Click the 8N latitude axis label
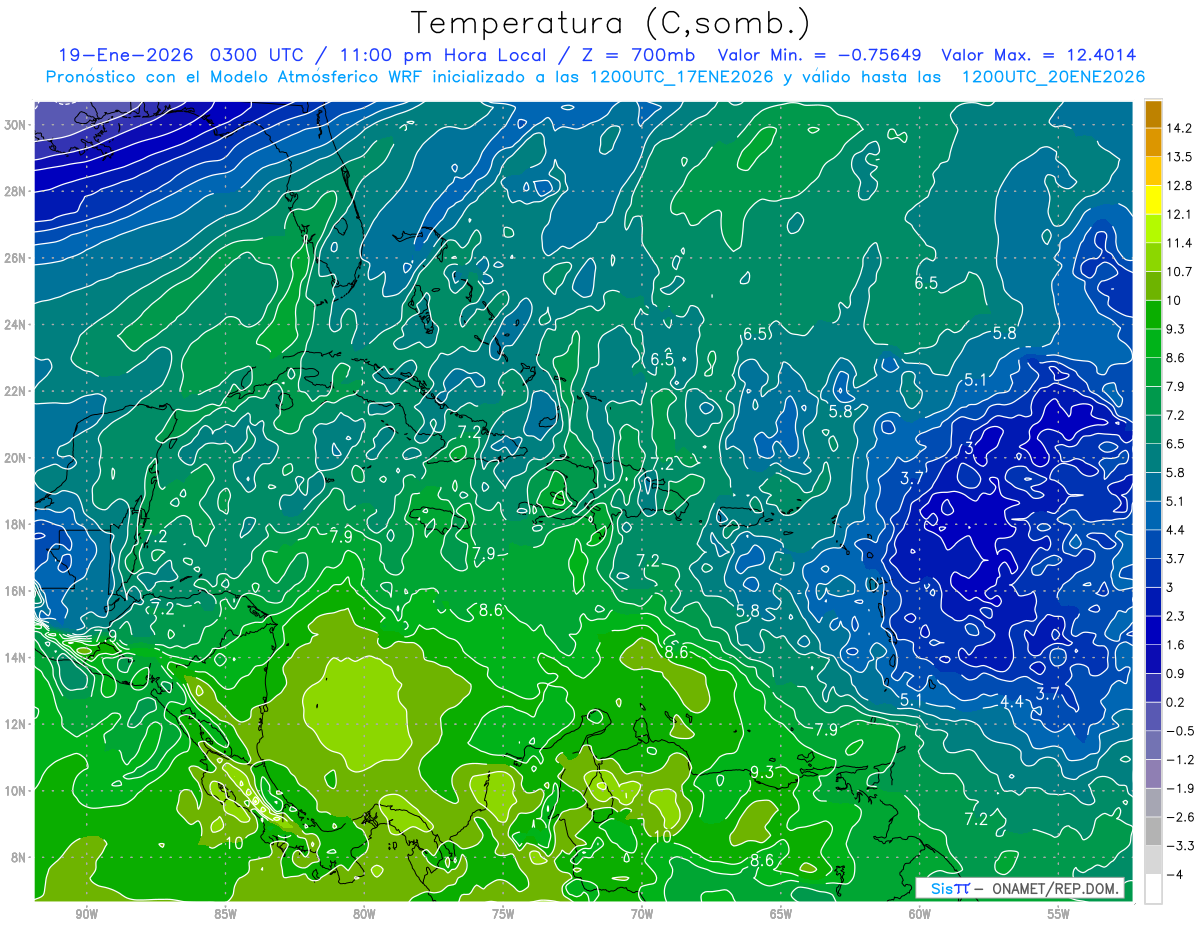Viewport: 1200px width, 927px height. [x=20, y=857]
